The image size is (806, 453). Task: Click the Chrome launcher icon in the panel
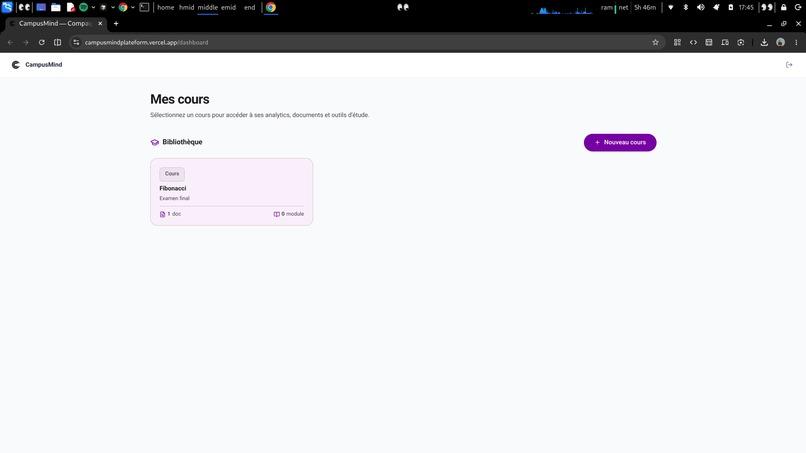pyautogui.click(x=123, y=8)
